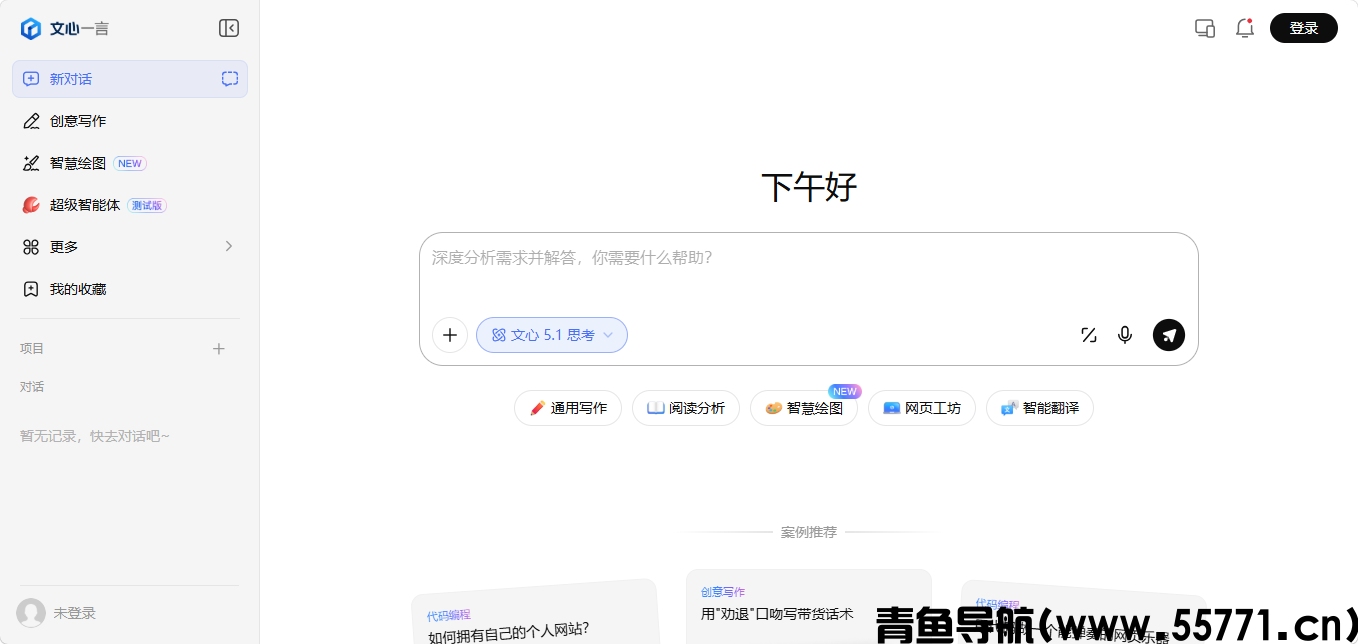The width and height of the screenshot is (1358, 644).
Task: Click the plus attachment button in input box
Action: (x=450, y=335)
